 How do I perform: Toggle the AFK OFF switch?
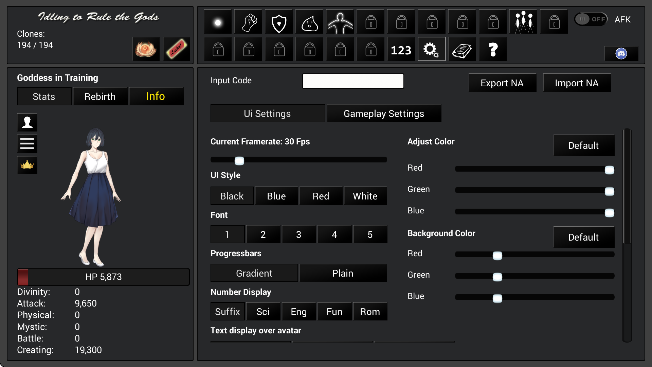(591, 19)
